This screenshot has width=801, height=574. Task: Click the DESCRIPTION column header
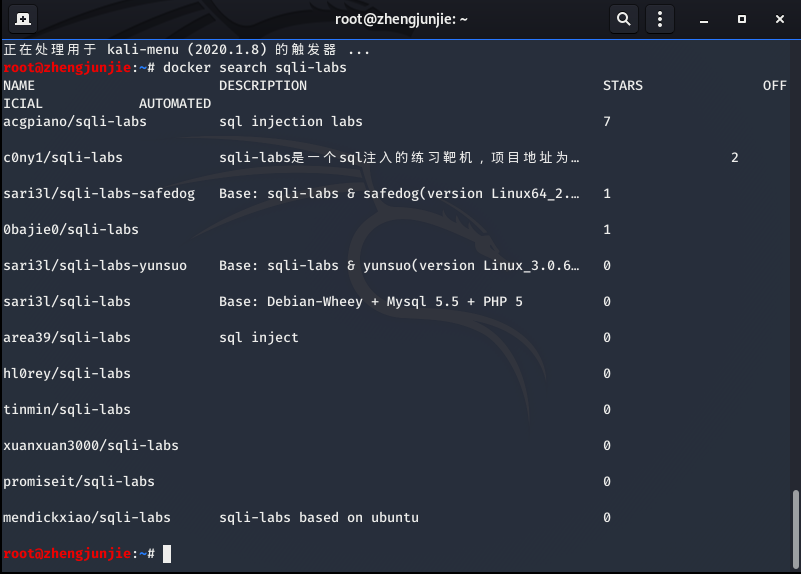tap(263, 85)
